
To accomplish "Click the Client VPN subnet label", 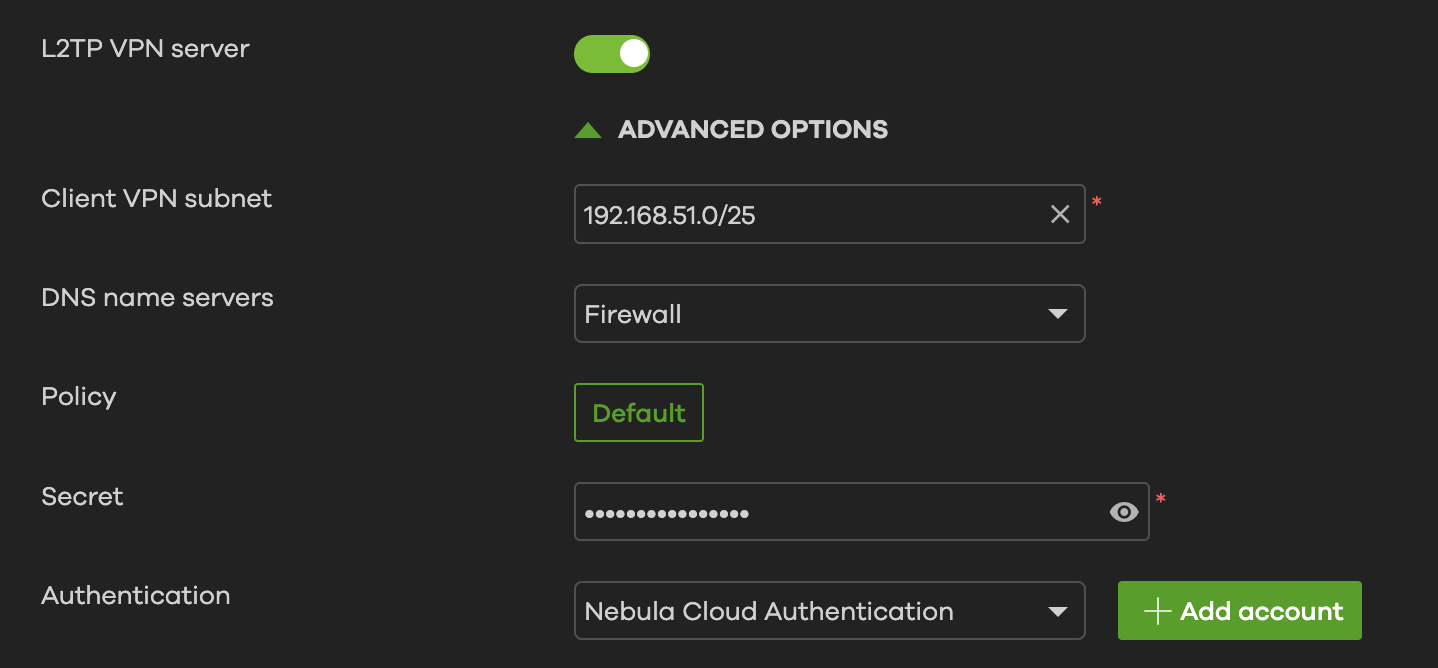I will click(x=157, y=198).
